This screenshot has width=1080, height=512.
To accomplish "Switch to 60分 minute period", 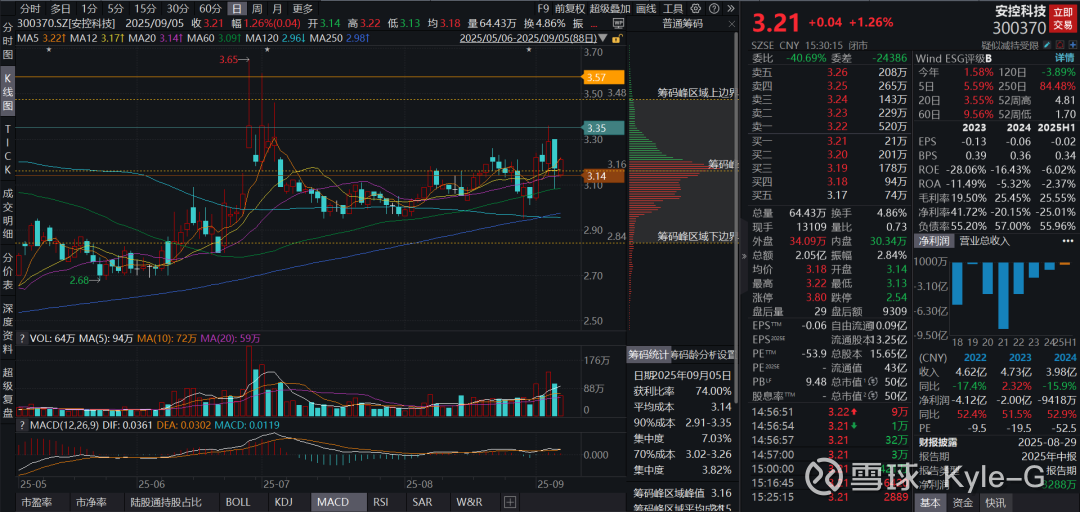I will pyautogui.click(x=210, y=9).
